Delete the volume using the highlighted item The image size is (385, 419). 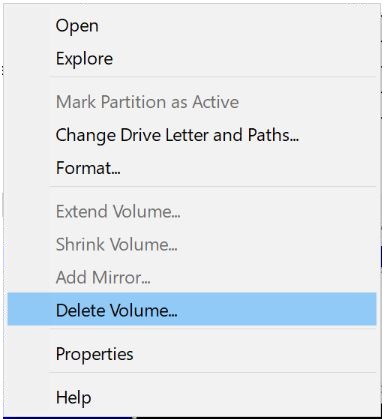192,310
